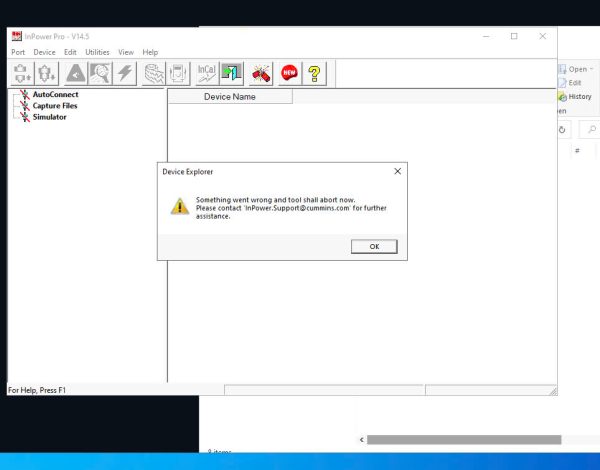The image size is (600, 470).
Task: Click the error message text in dialog
Action: (291, 208)
